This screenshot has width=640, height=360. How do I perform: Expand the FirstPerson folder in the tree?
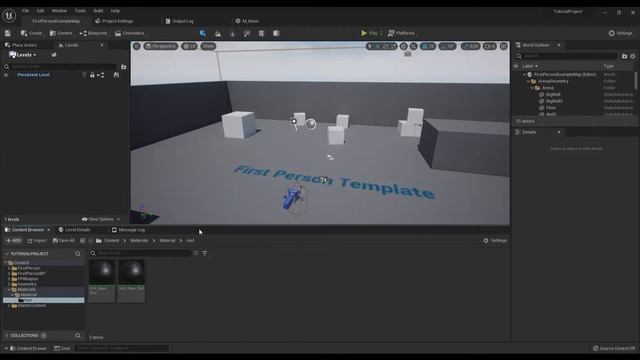[x=9, y=269]
